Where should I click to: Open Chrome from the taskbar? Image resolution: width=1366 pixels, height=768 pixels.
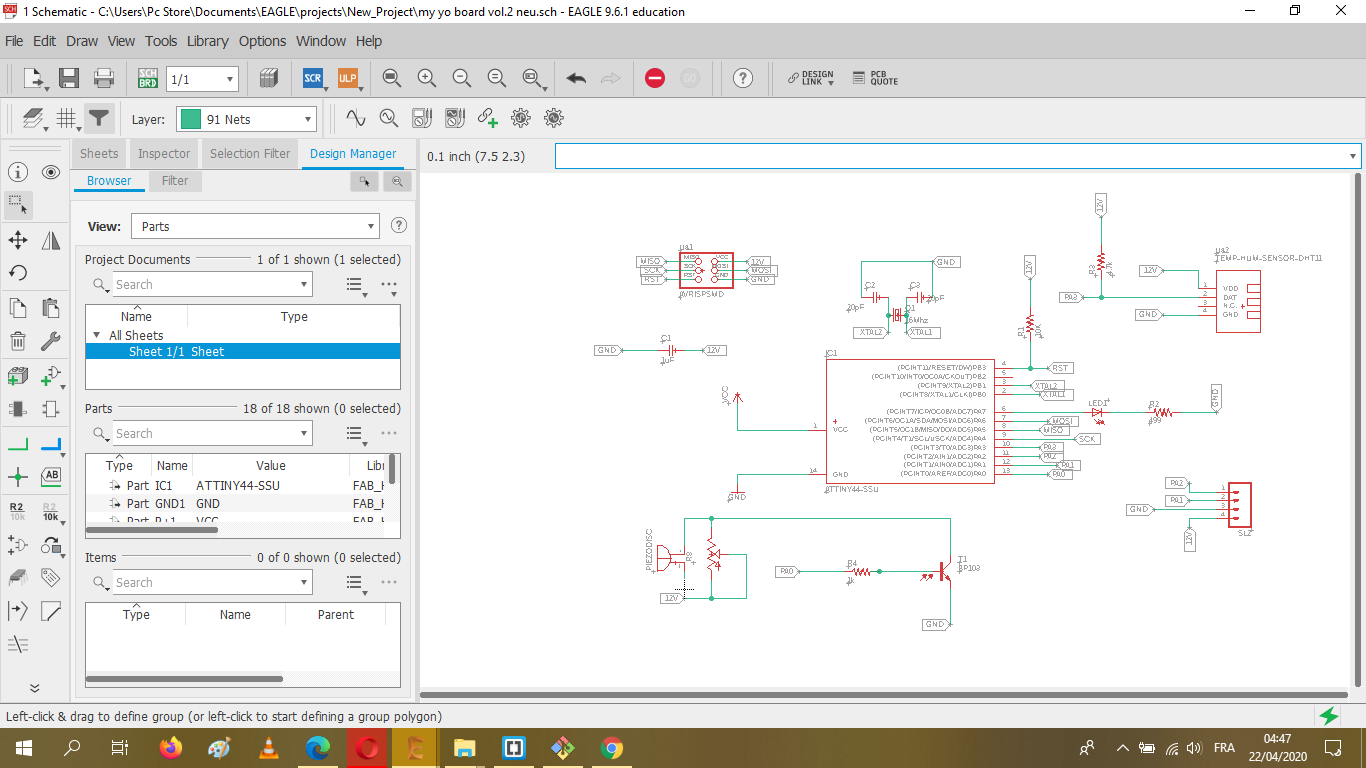612,748
